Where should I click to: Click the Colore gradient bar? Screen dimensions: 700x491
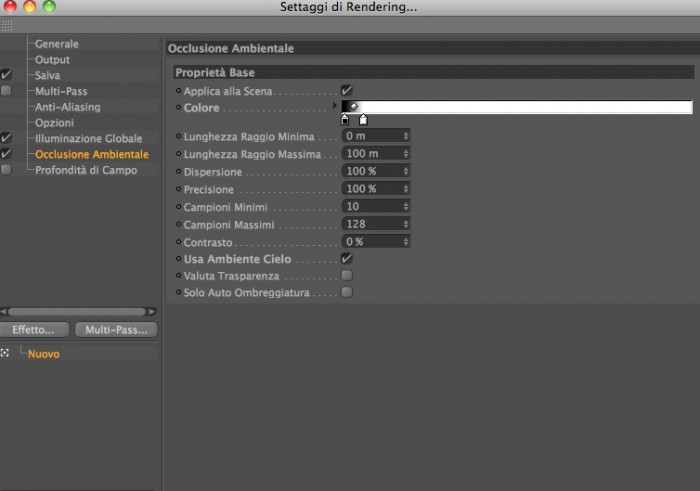517,107
